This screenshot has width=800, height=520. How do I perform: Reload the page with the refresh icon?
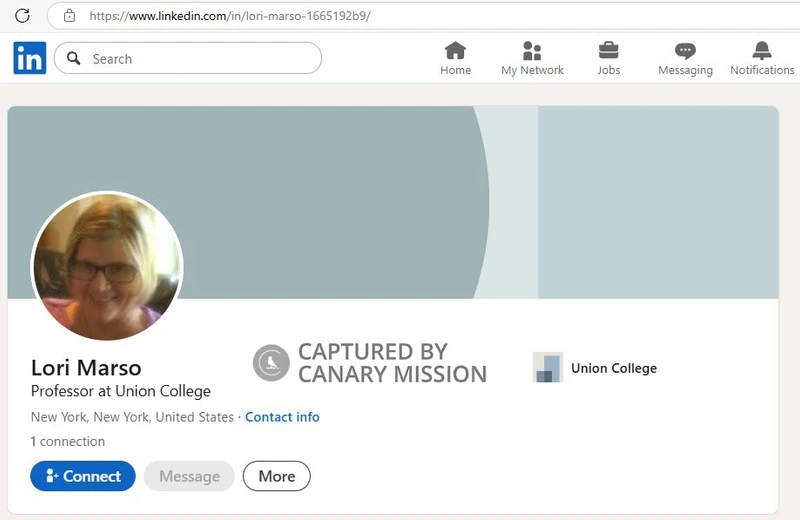(x=22, y=16)
